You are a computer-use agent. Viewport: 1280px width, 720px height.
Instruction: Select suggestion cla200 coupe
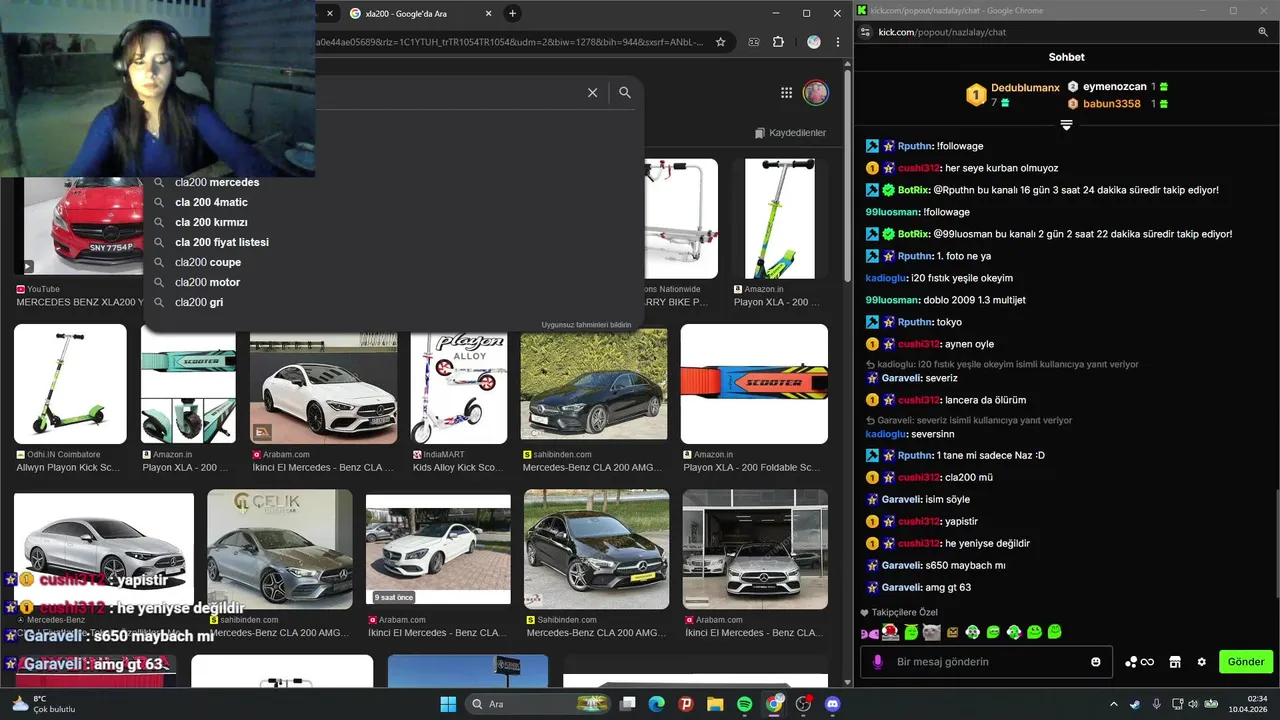(208, 262)
